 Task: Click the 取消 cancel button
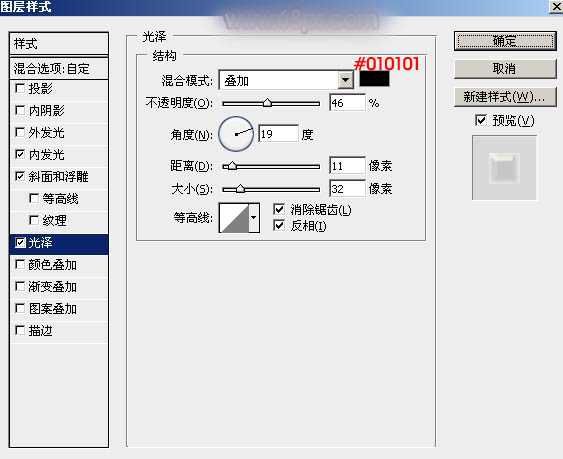click(505, 69)
